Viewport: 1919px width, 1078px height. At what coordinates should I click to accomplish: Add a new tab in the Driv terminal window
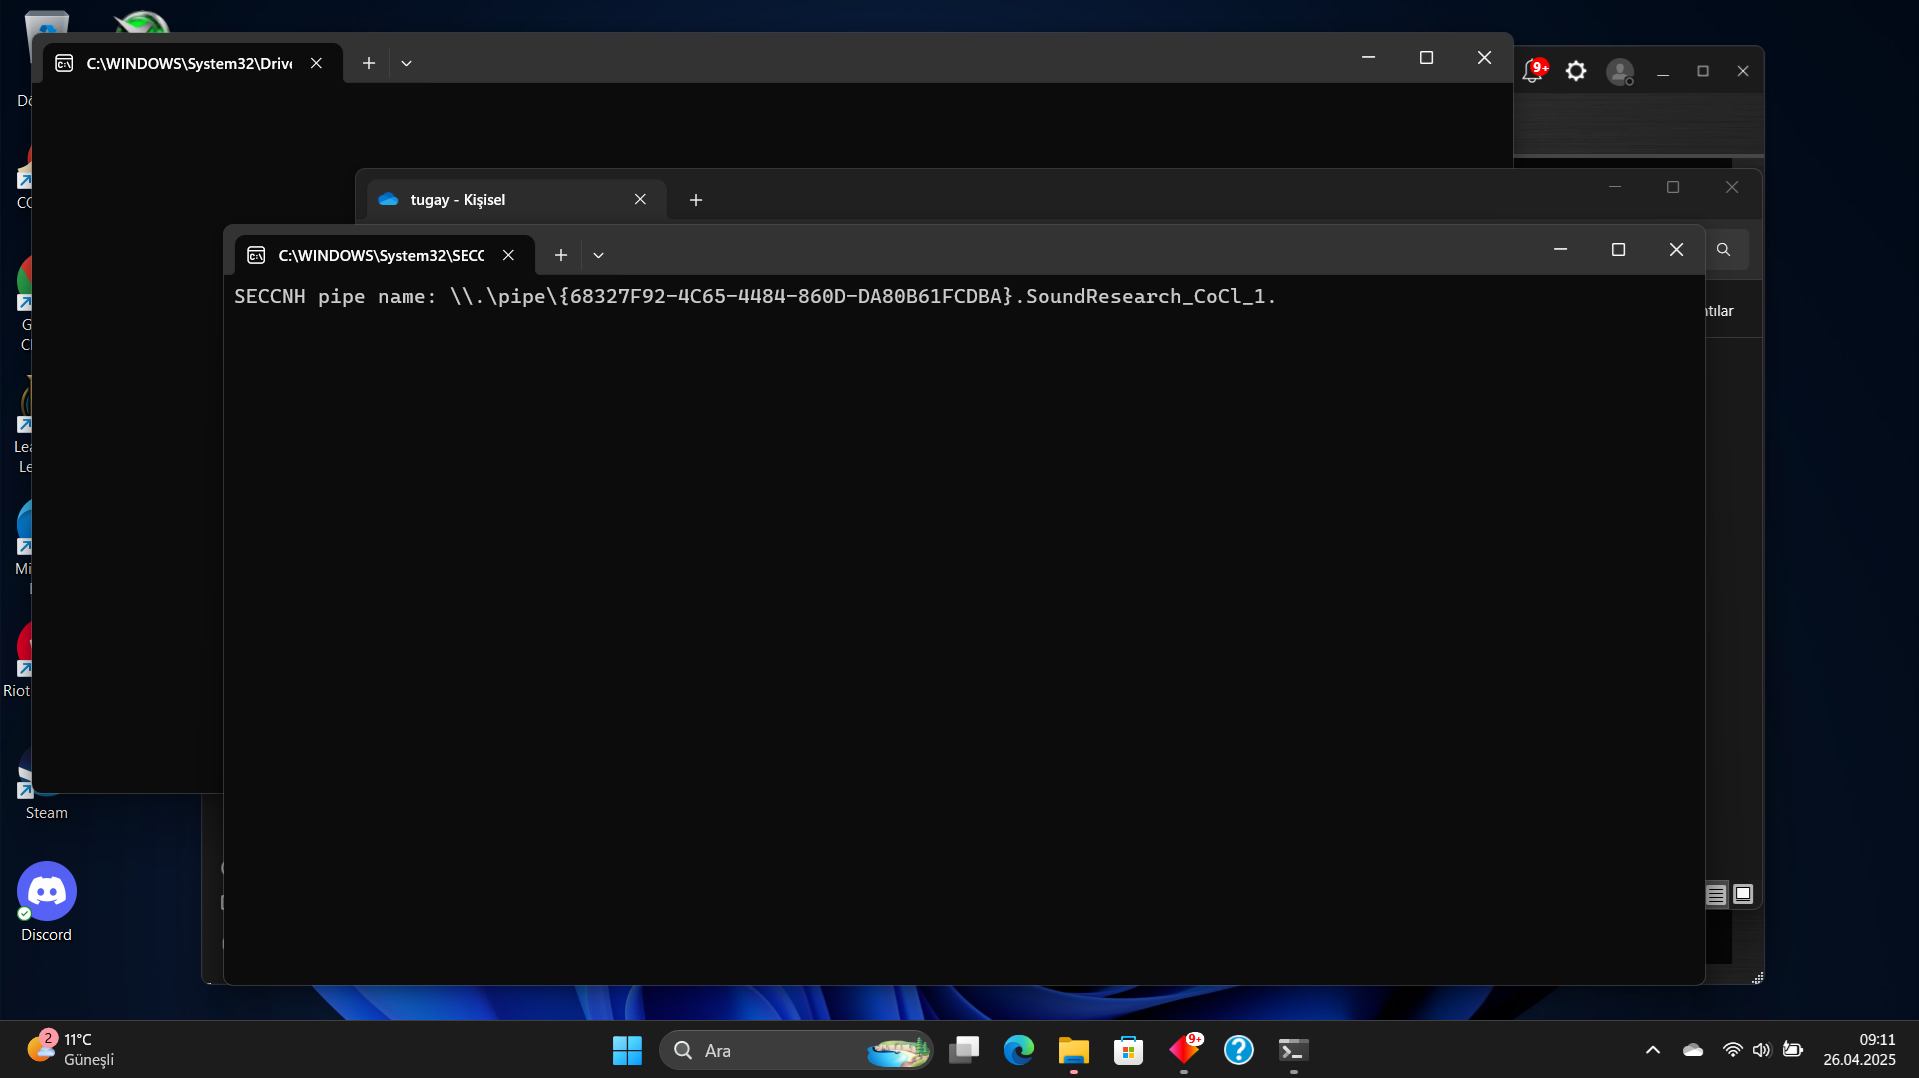point(369,63)
